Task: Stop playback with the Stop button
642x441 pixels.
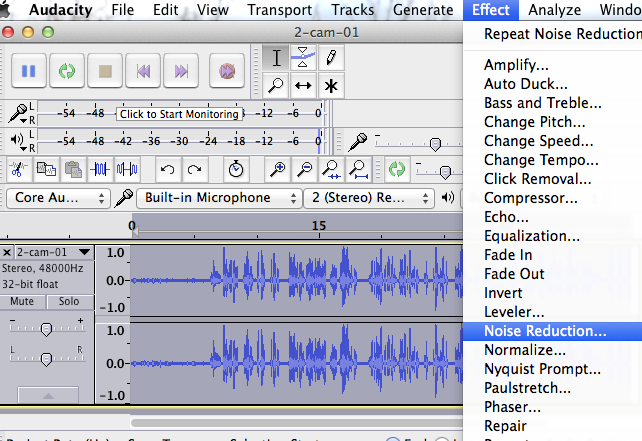Action: [105, 71]
